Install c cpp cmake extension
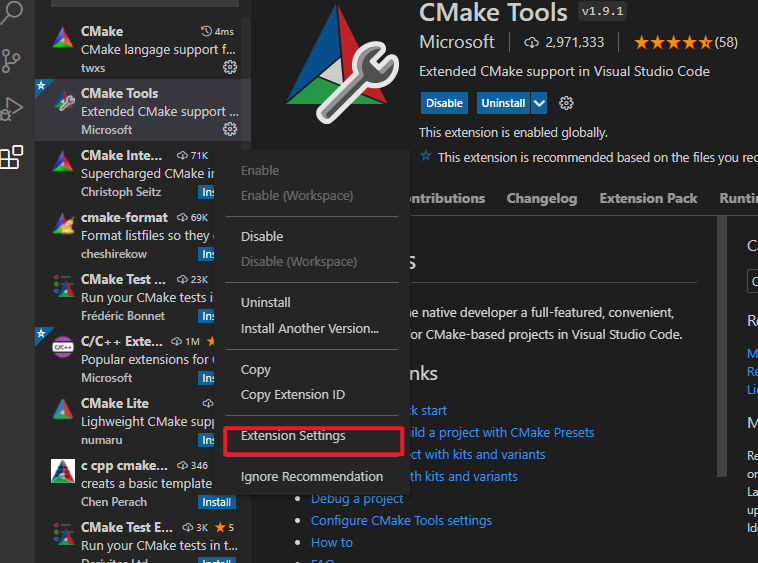Screen dimensions: 758x563 click(217, 502)
